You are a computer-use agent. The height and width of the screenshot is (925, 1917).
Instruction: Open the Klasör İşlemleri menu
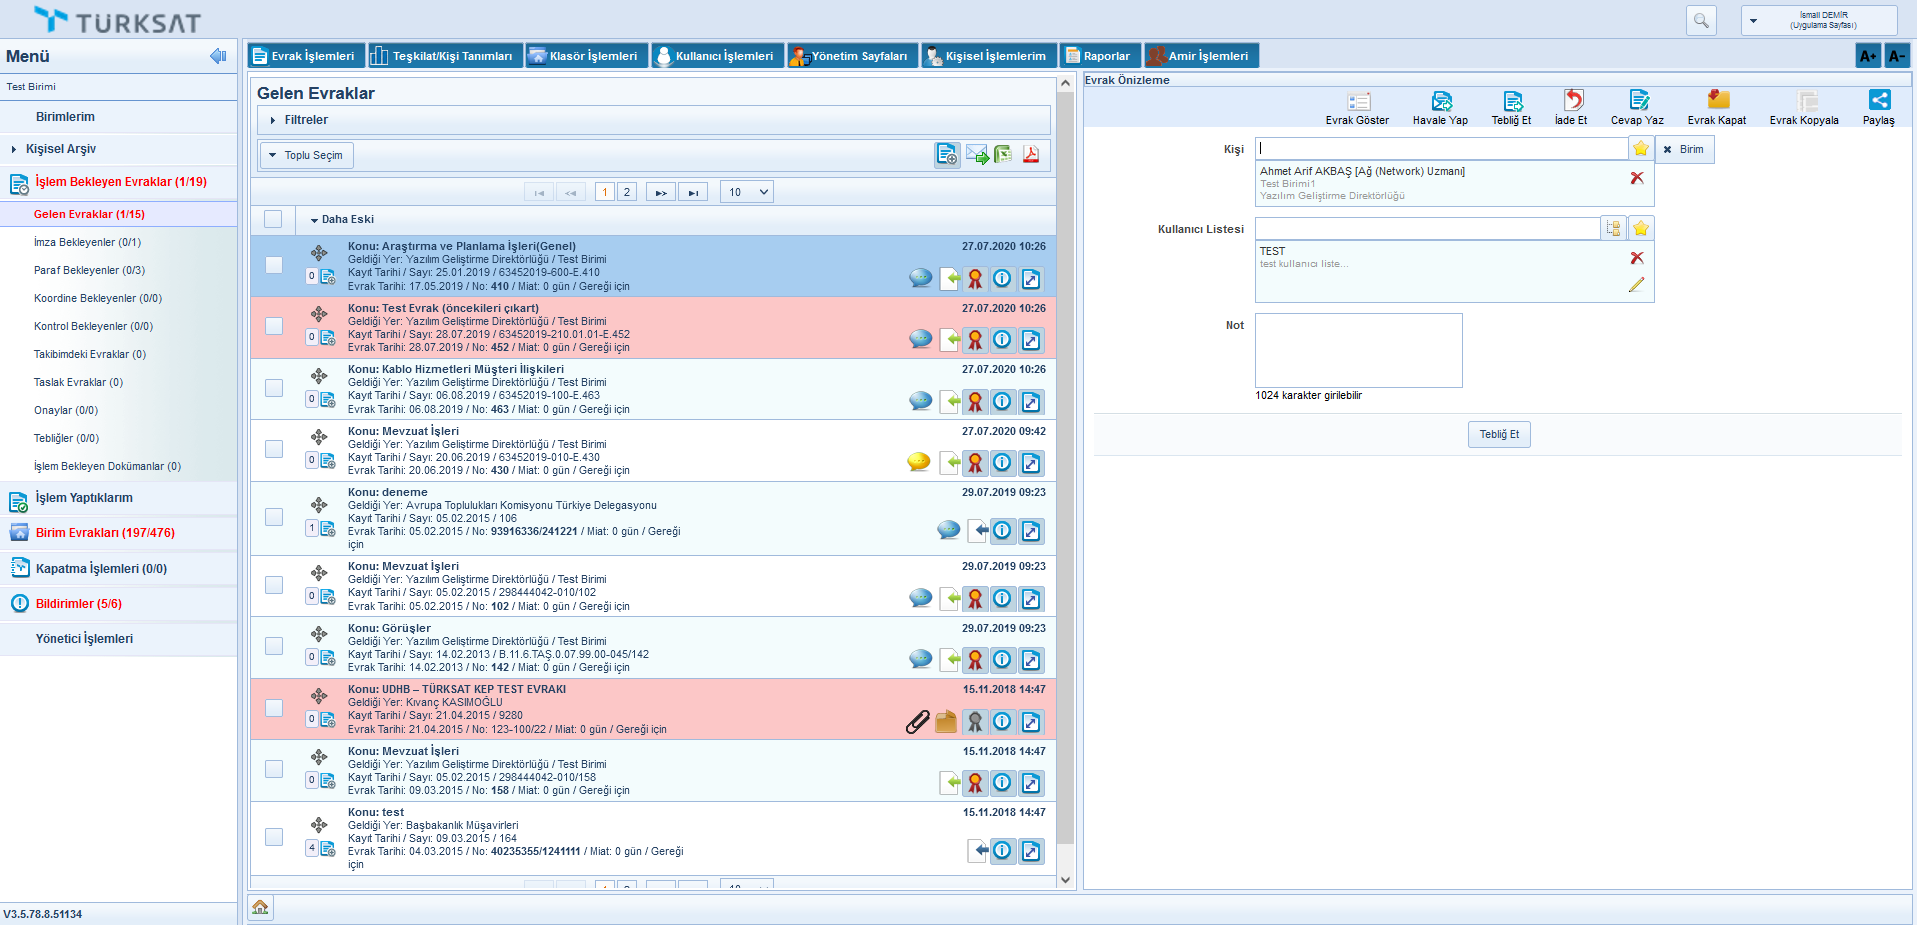pyautogui.click(x=587, y=56)
